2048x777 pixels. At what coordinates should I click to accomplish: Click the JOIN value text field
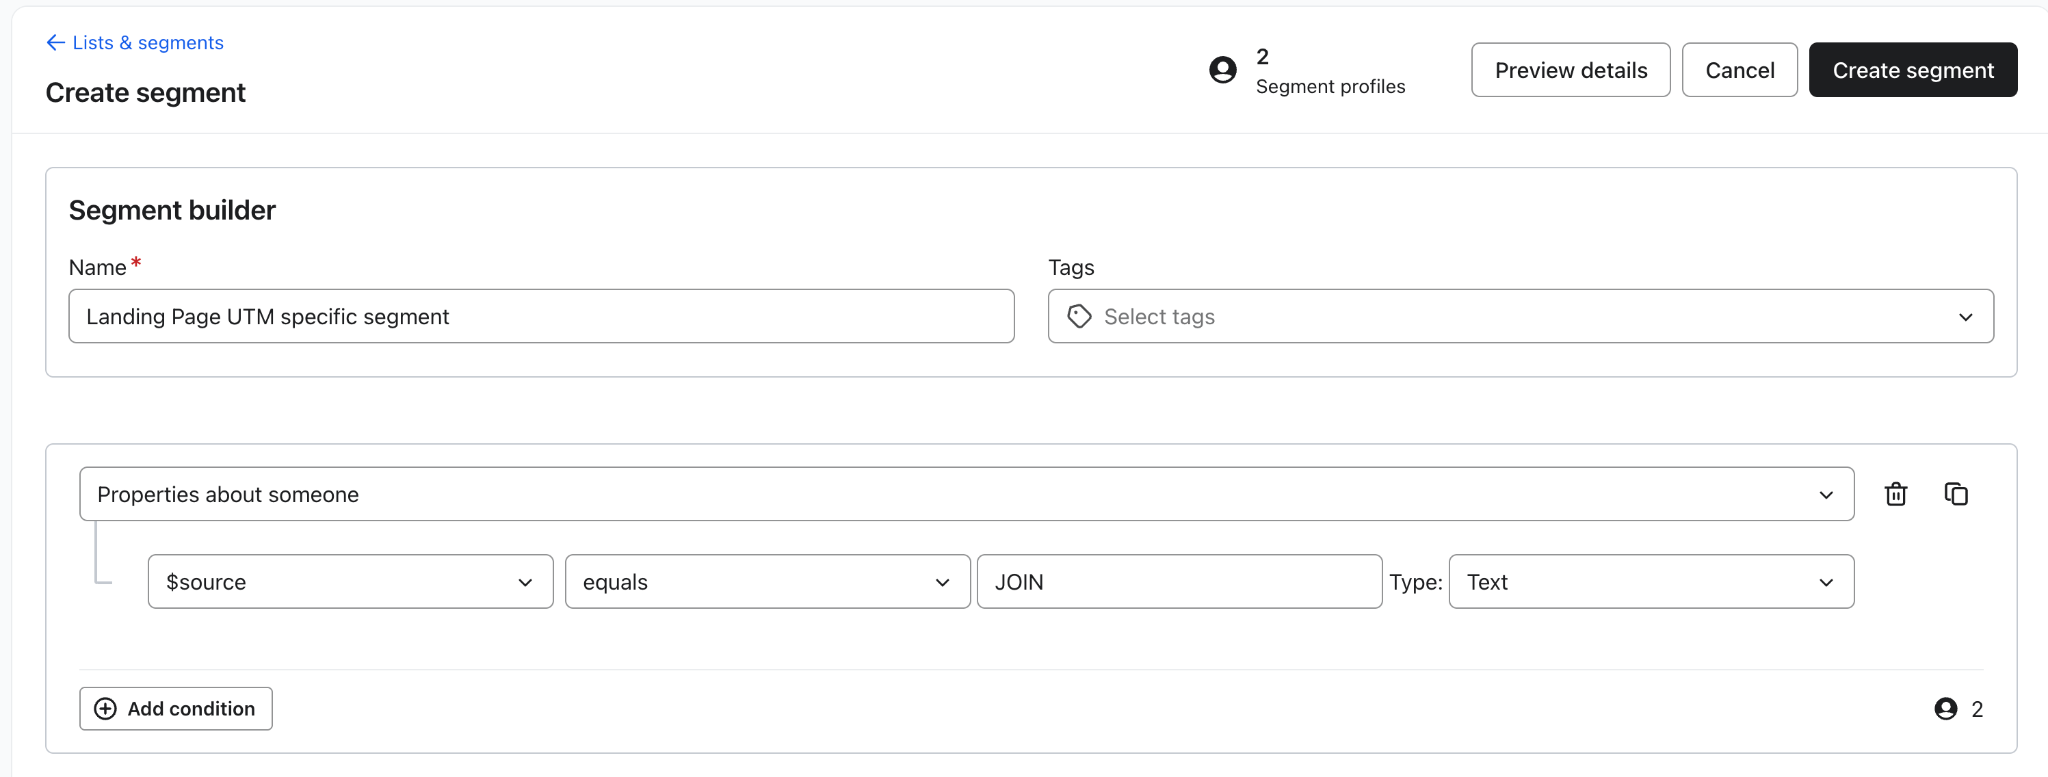click(1179, 582)
